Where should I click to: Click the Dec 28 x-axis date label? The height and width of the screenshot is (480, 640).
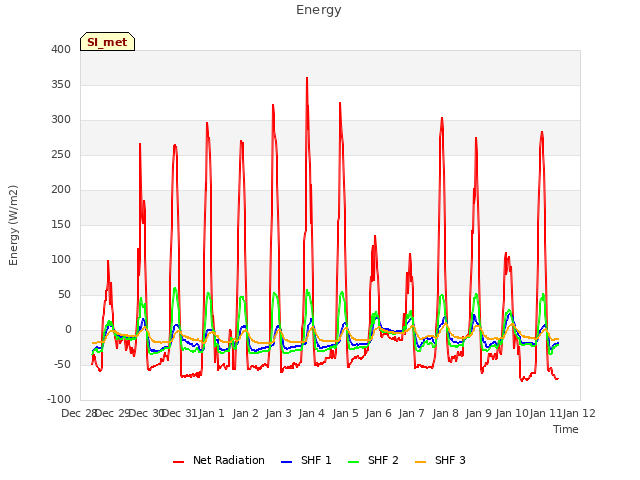[x=79, y=413]
